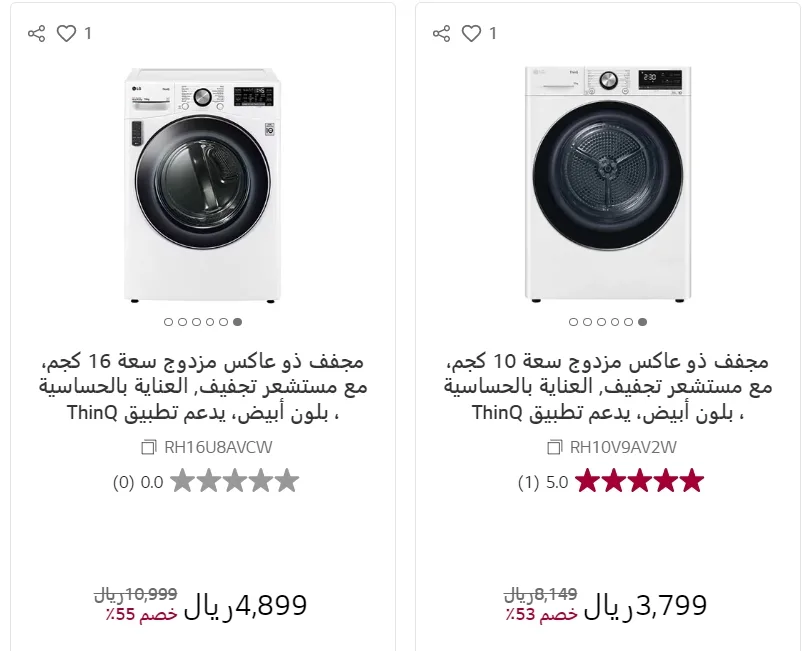Share the RH10V9AV2W 10 kg dryer
This screenshot has width=802, height=651.
pos(442,34)
